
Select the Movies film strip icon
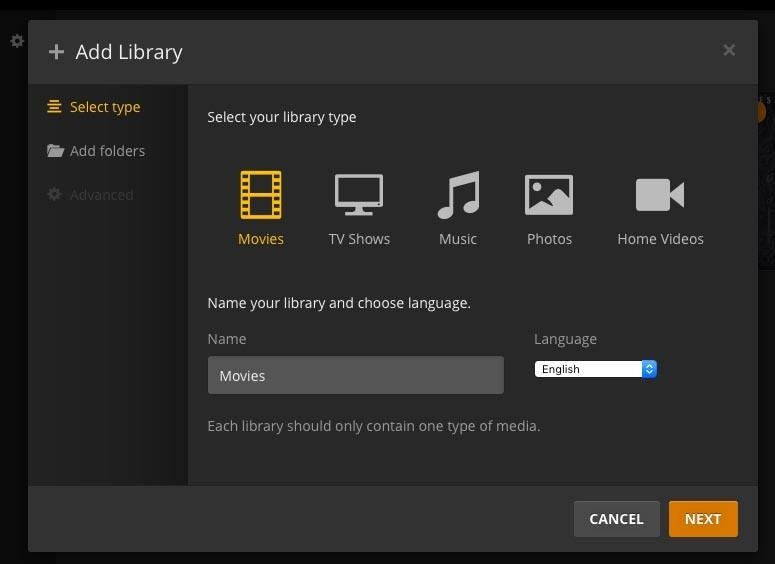[260, 195]
